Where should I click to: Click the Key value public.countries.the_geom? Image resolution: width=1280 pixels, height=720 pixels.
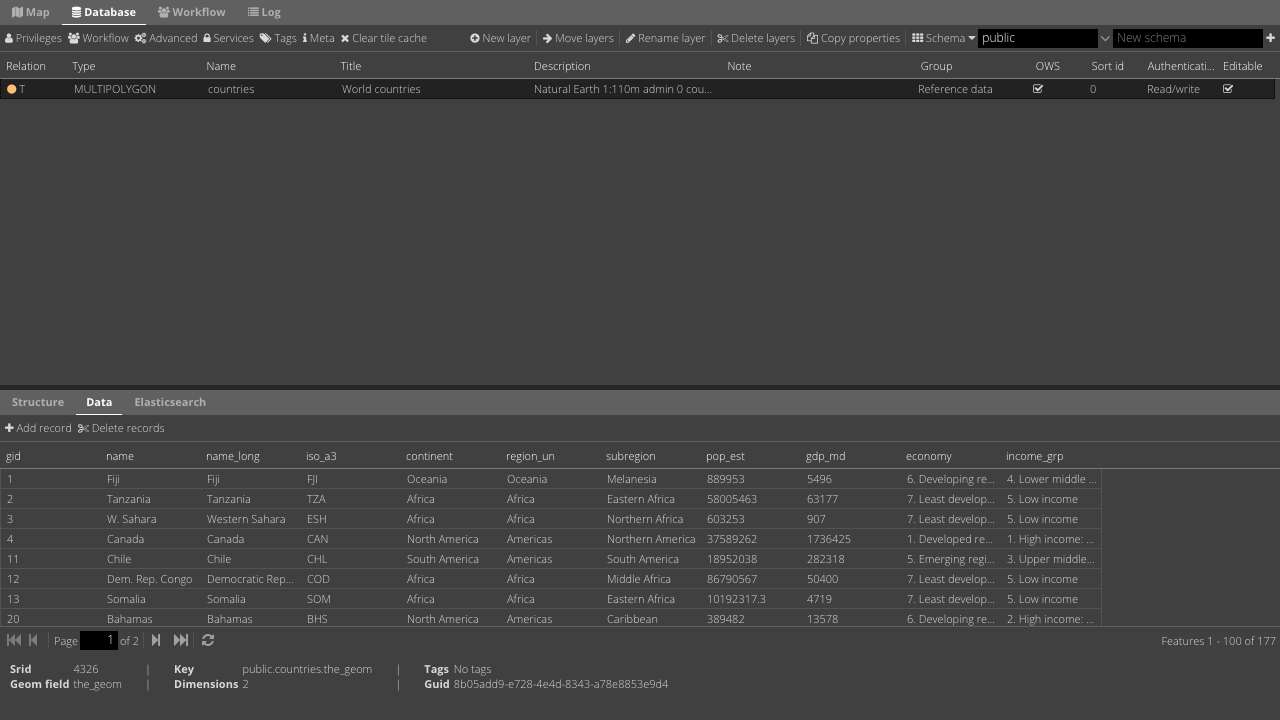click(307, 669)
